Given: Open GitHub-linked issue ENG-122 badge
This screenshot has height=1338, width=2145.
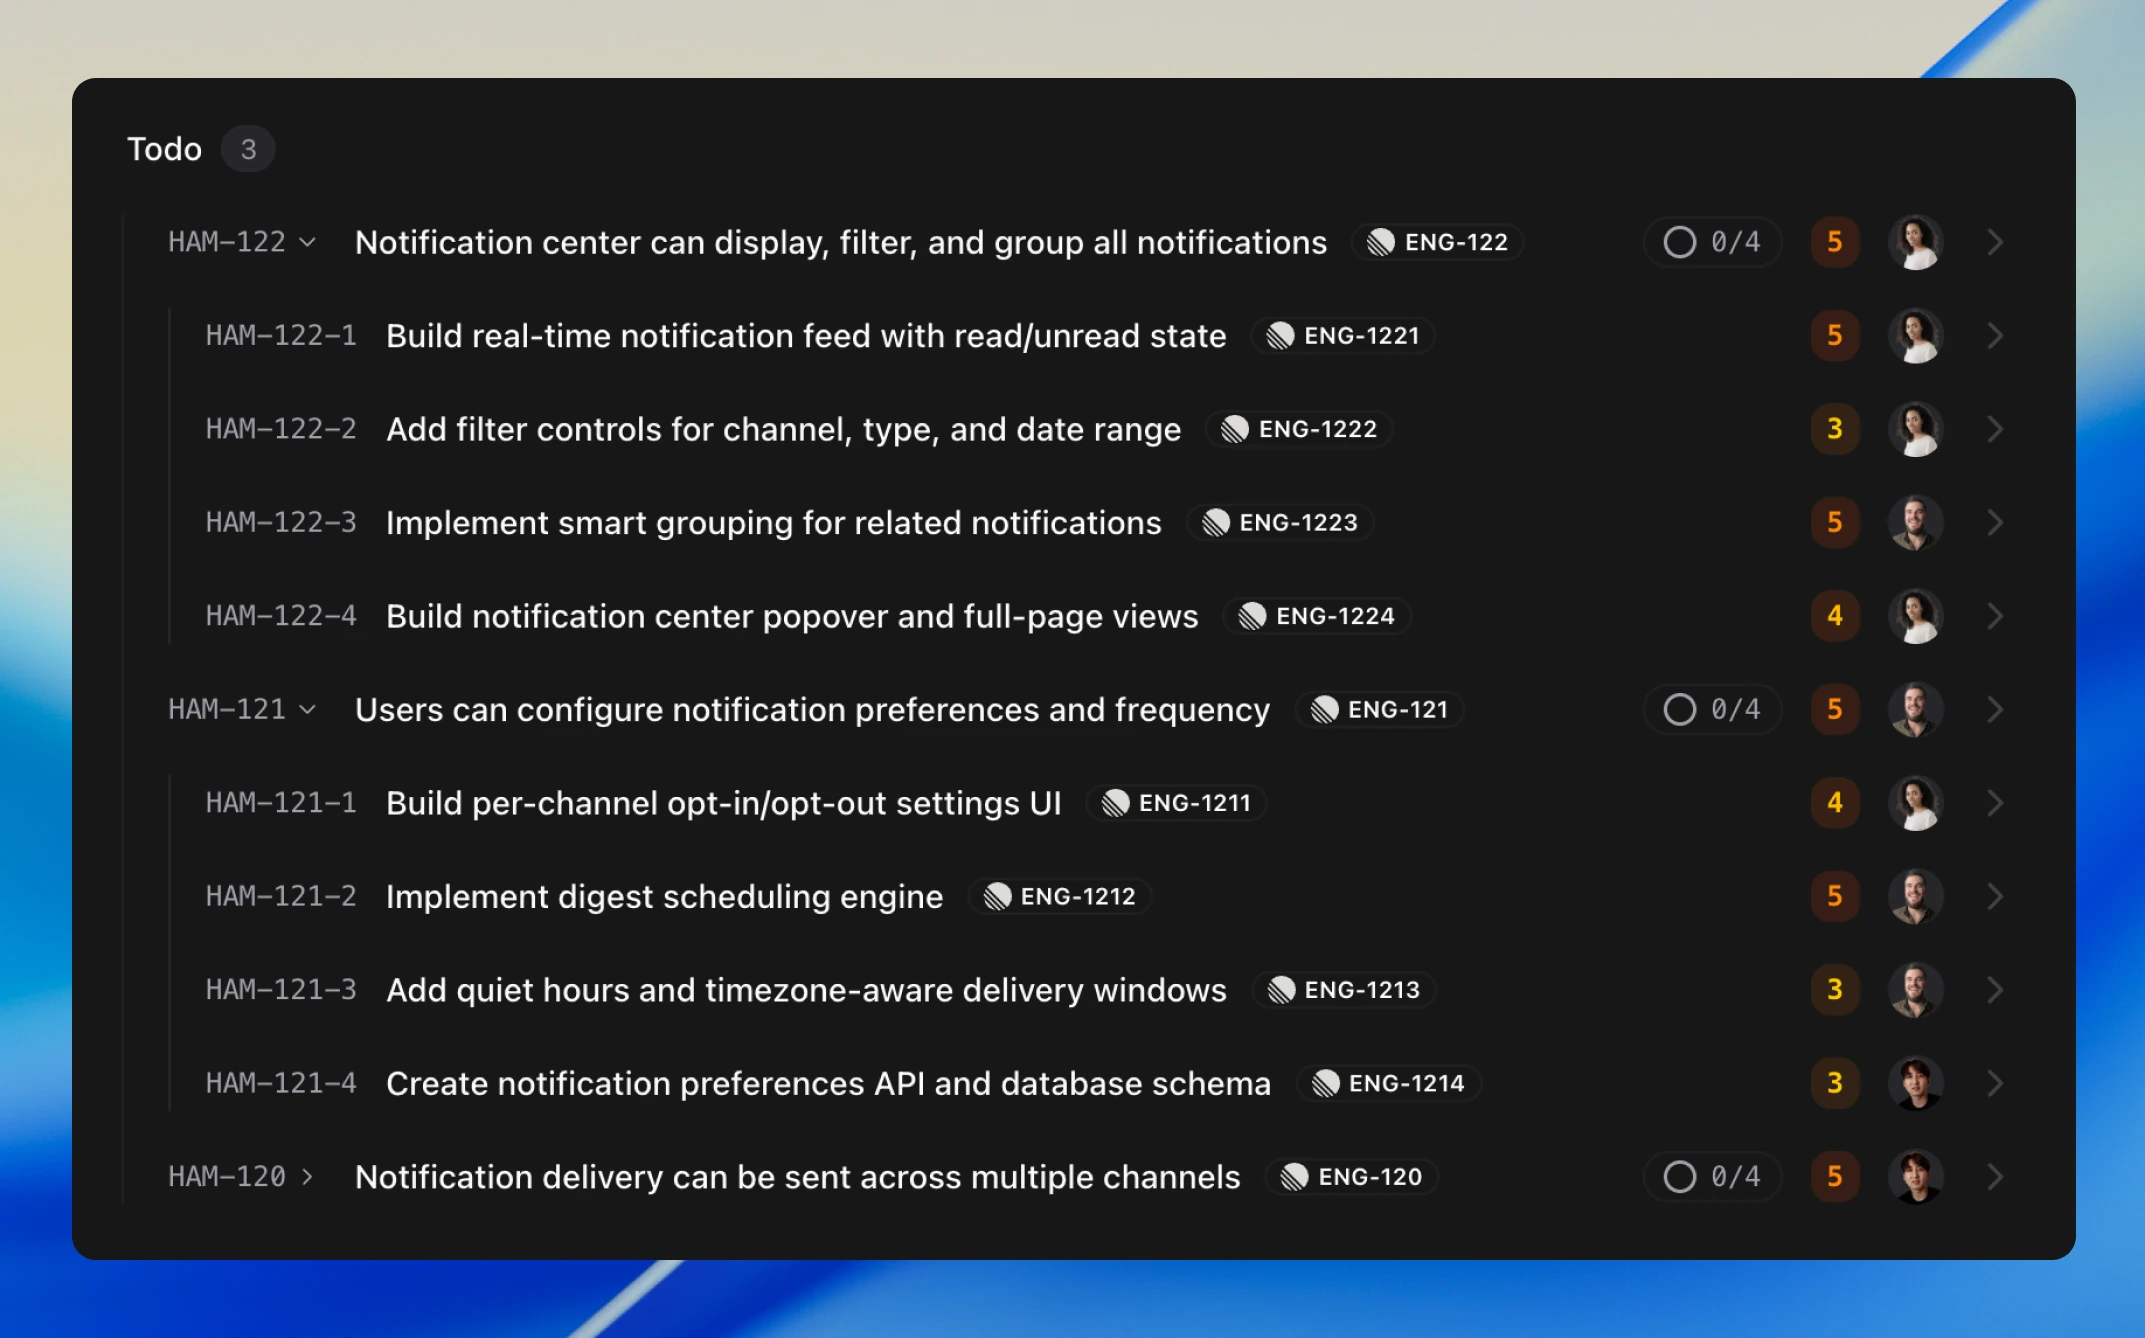Looking at the screenshot, I should tap(1437, 241).
